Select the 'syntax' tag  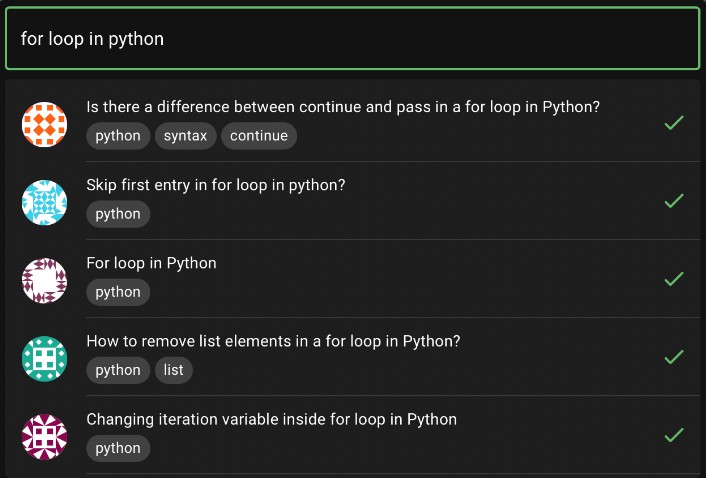click(185, 136)
